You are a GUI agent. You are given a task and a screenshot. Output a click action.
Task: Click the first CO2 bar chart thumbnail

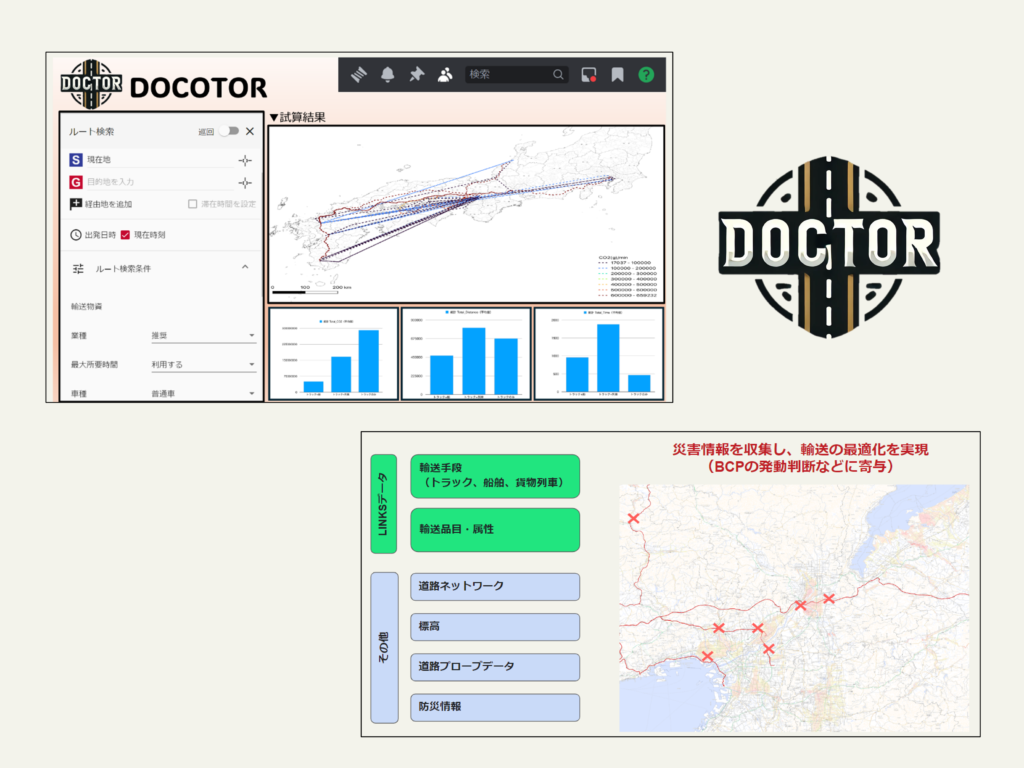[333, 353]
